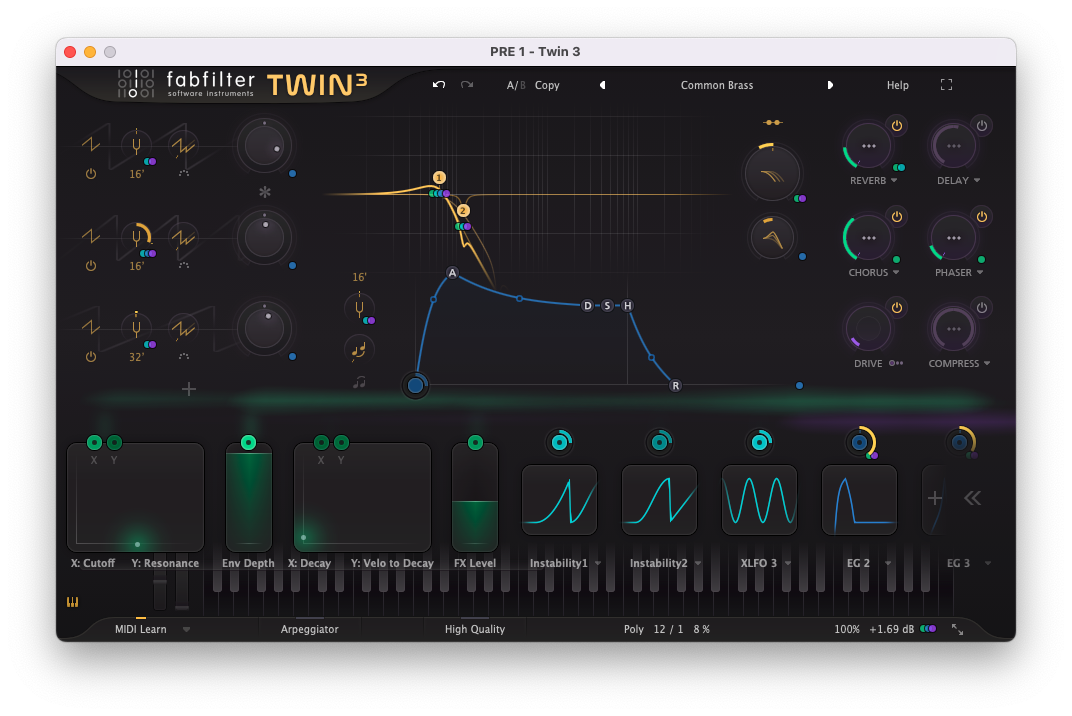1072x716 pixels.
Task: Add a new oscillator plus icon
Action: [x=189, y=389]
